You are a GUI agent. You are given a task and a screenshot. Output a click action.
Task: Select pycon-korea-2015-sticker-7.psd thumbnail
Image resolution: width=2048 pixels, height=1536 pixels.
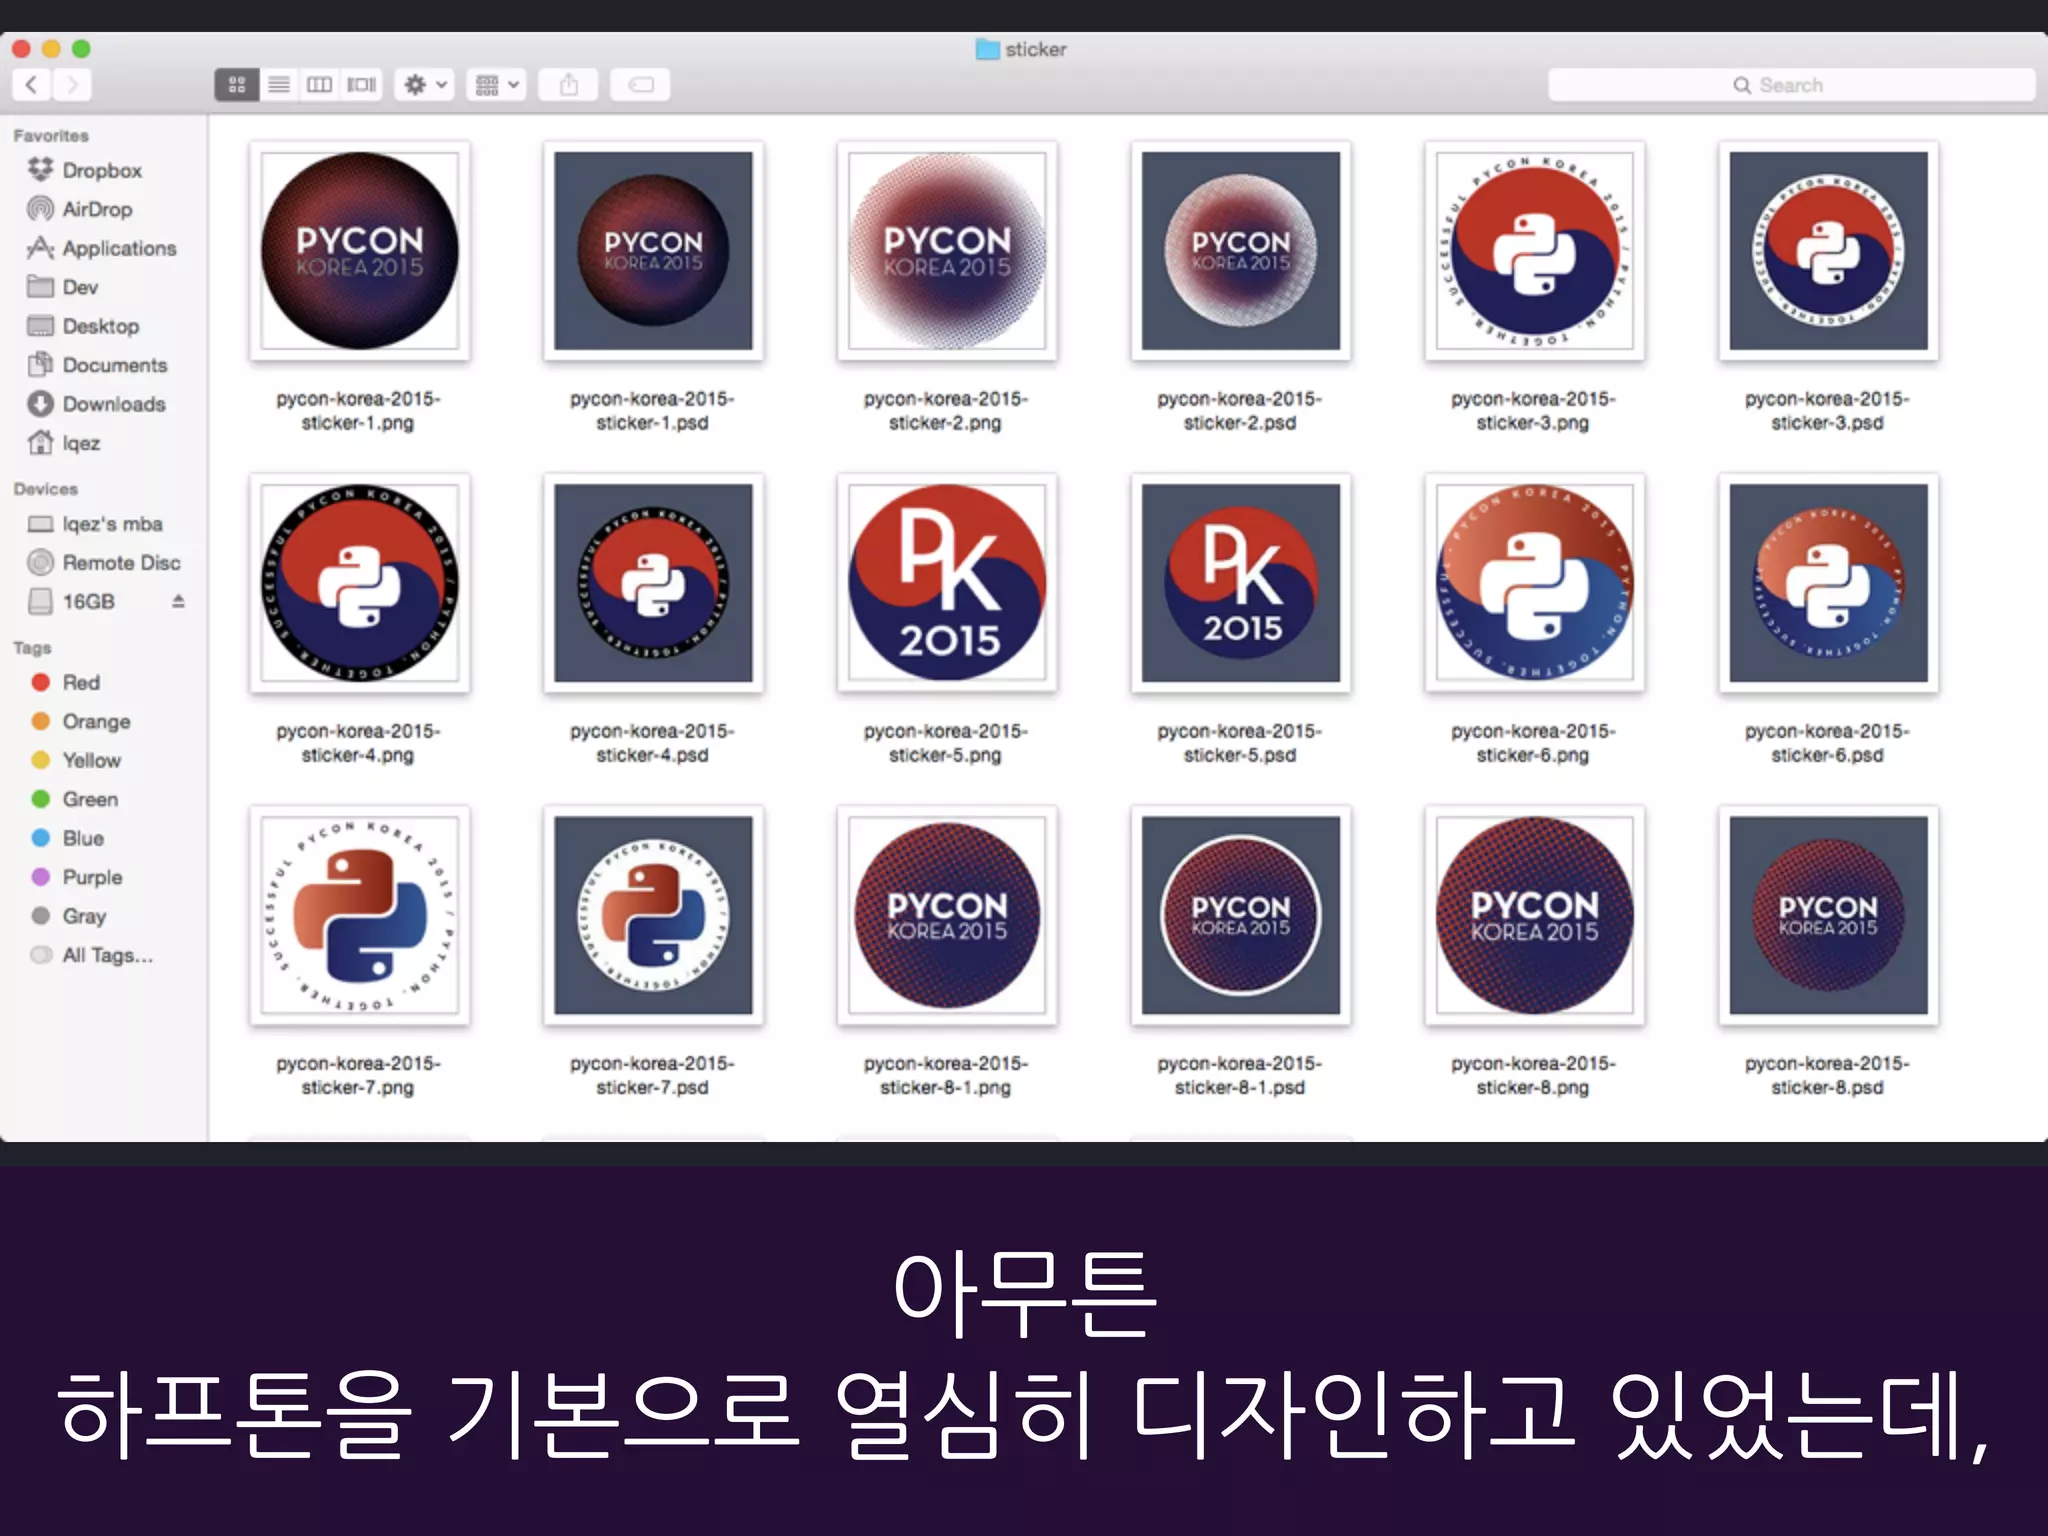pyautogui.click(x=653, y=915)
